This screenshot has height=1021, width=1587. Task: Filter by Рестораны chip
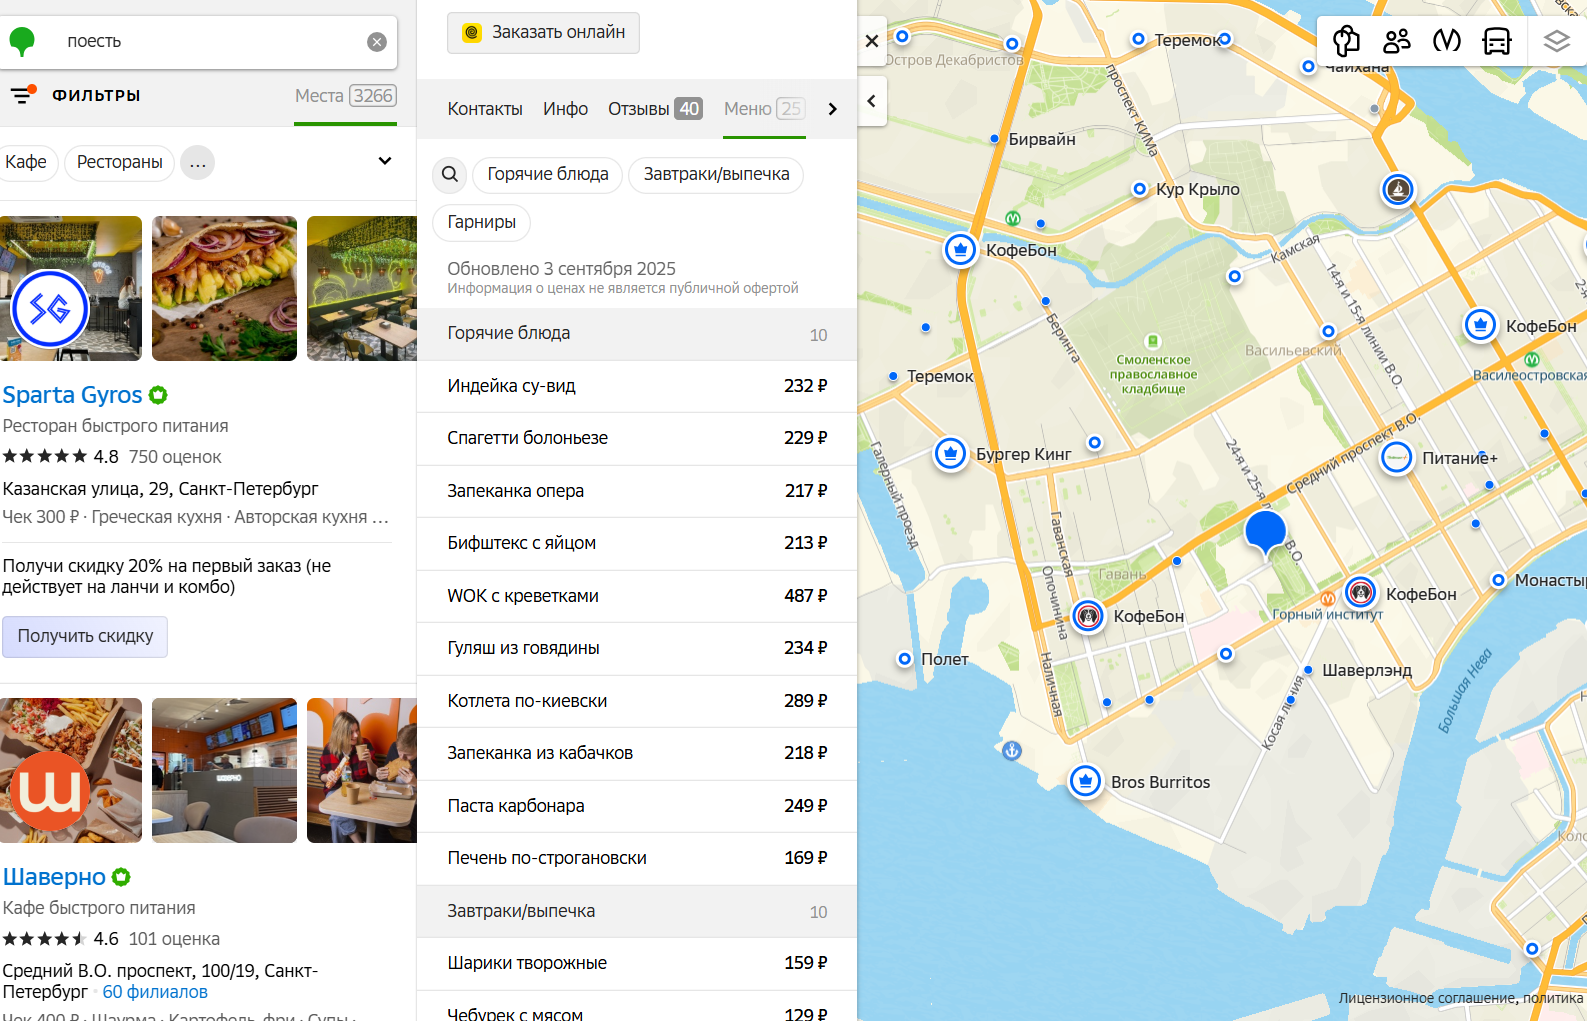tap(120, 162)
